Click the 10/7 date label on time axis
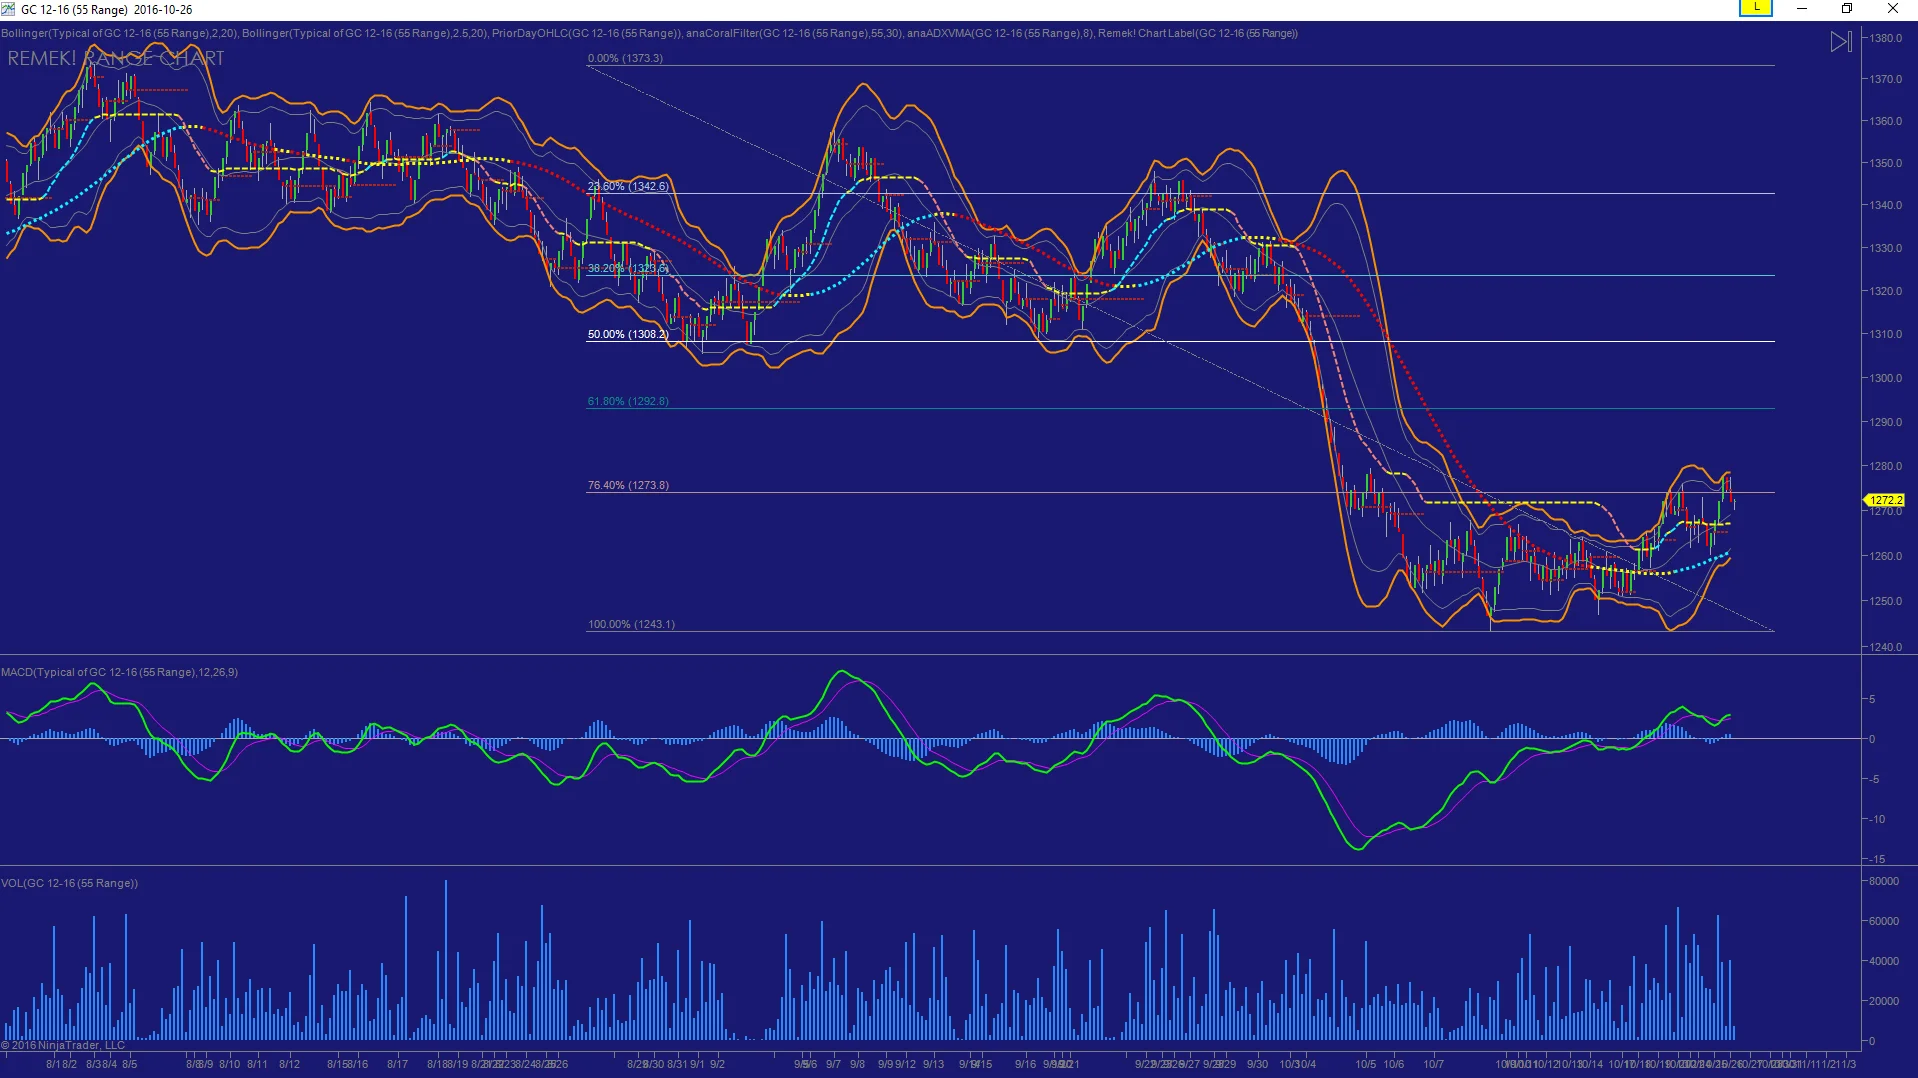This screenshot has width=1918, height=1078. 1434,1064
